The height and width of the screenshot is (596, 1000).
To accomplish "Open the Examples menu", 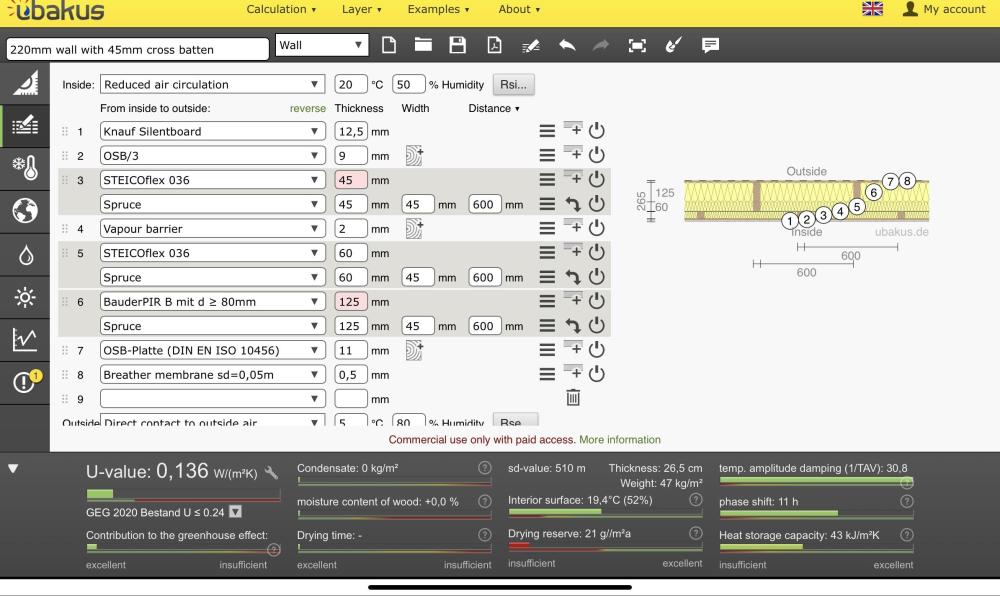I will coord(438,9).
